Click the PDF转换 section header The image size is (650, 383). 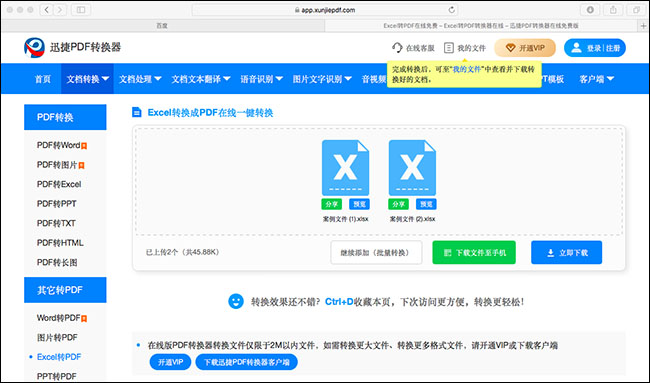click(x=65, y=117)
